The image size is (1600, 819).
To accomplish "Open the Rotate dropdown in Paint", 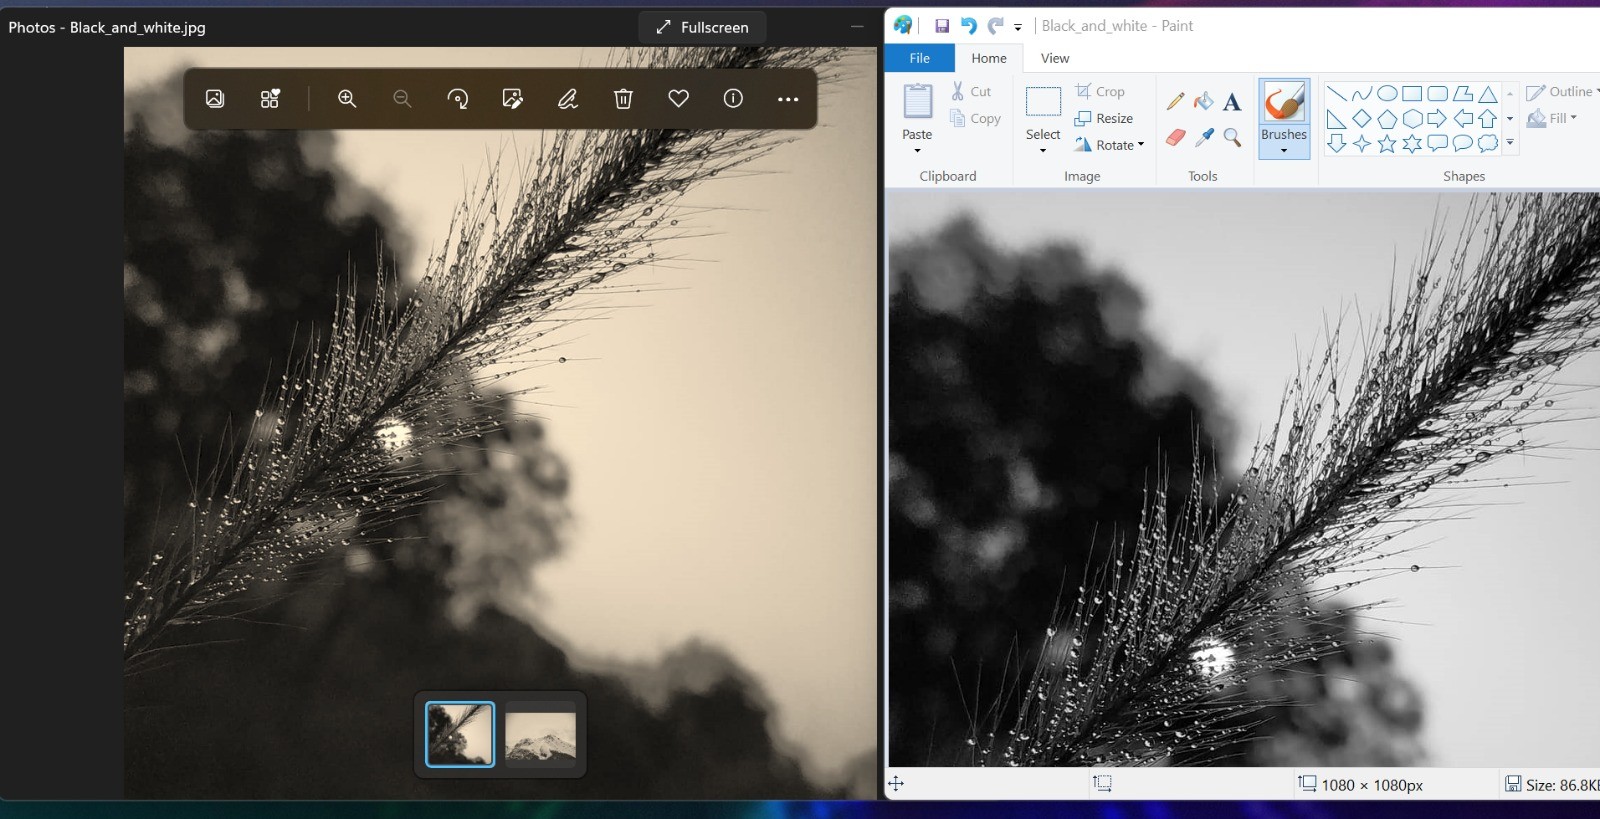I will 1109,145.
